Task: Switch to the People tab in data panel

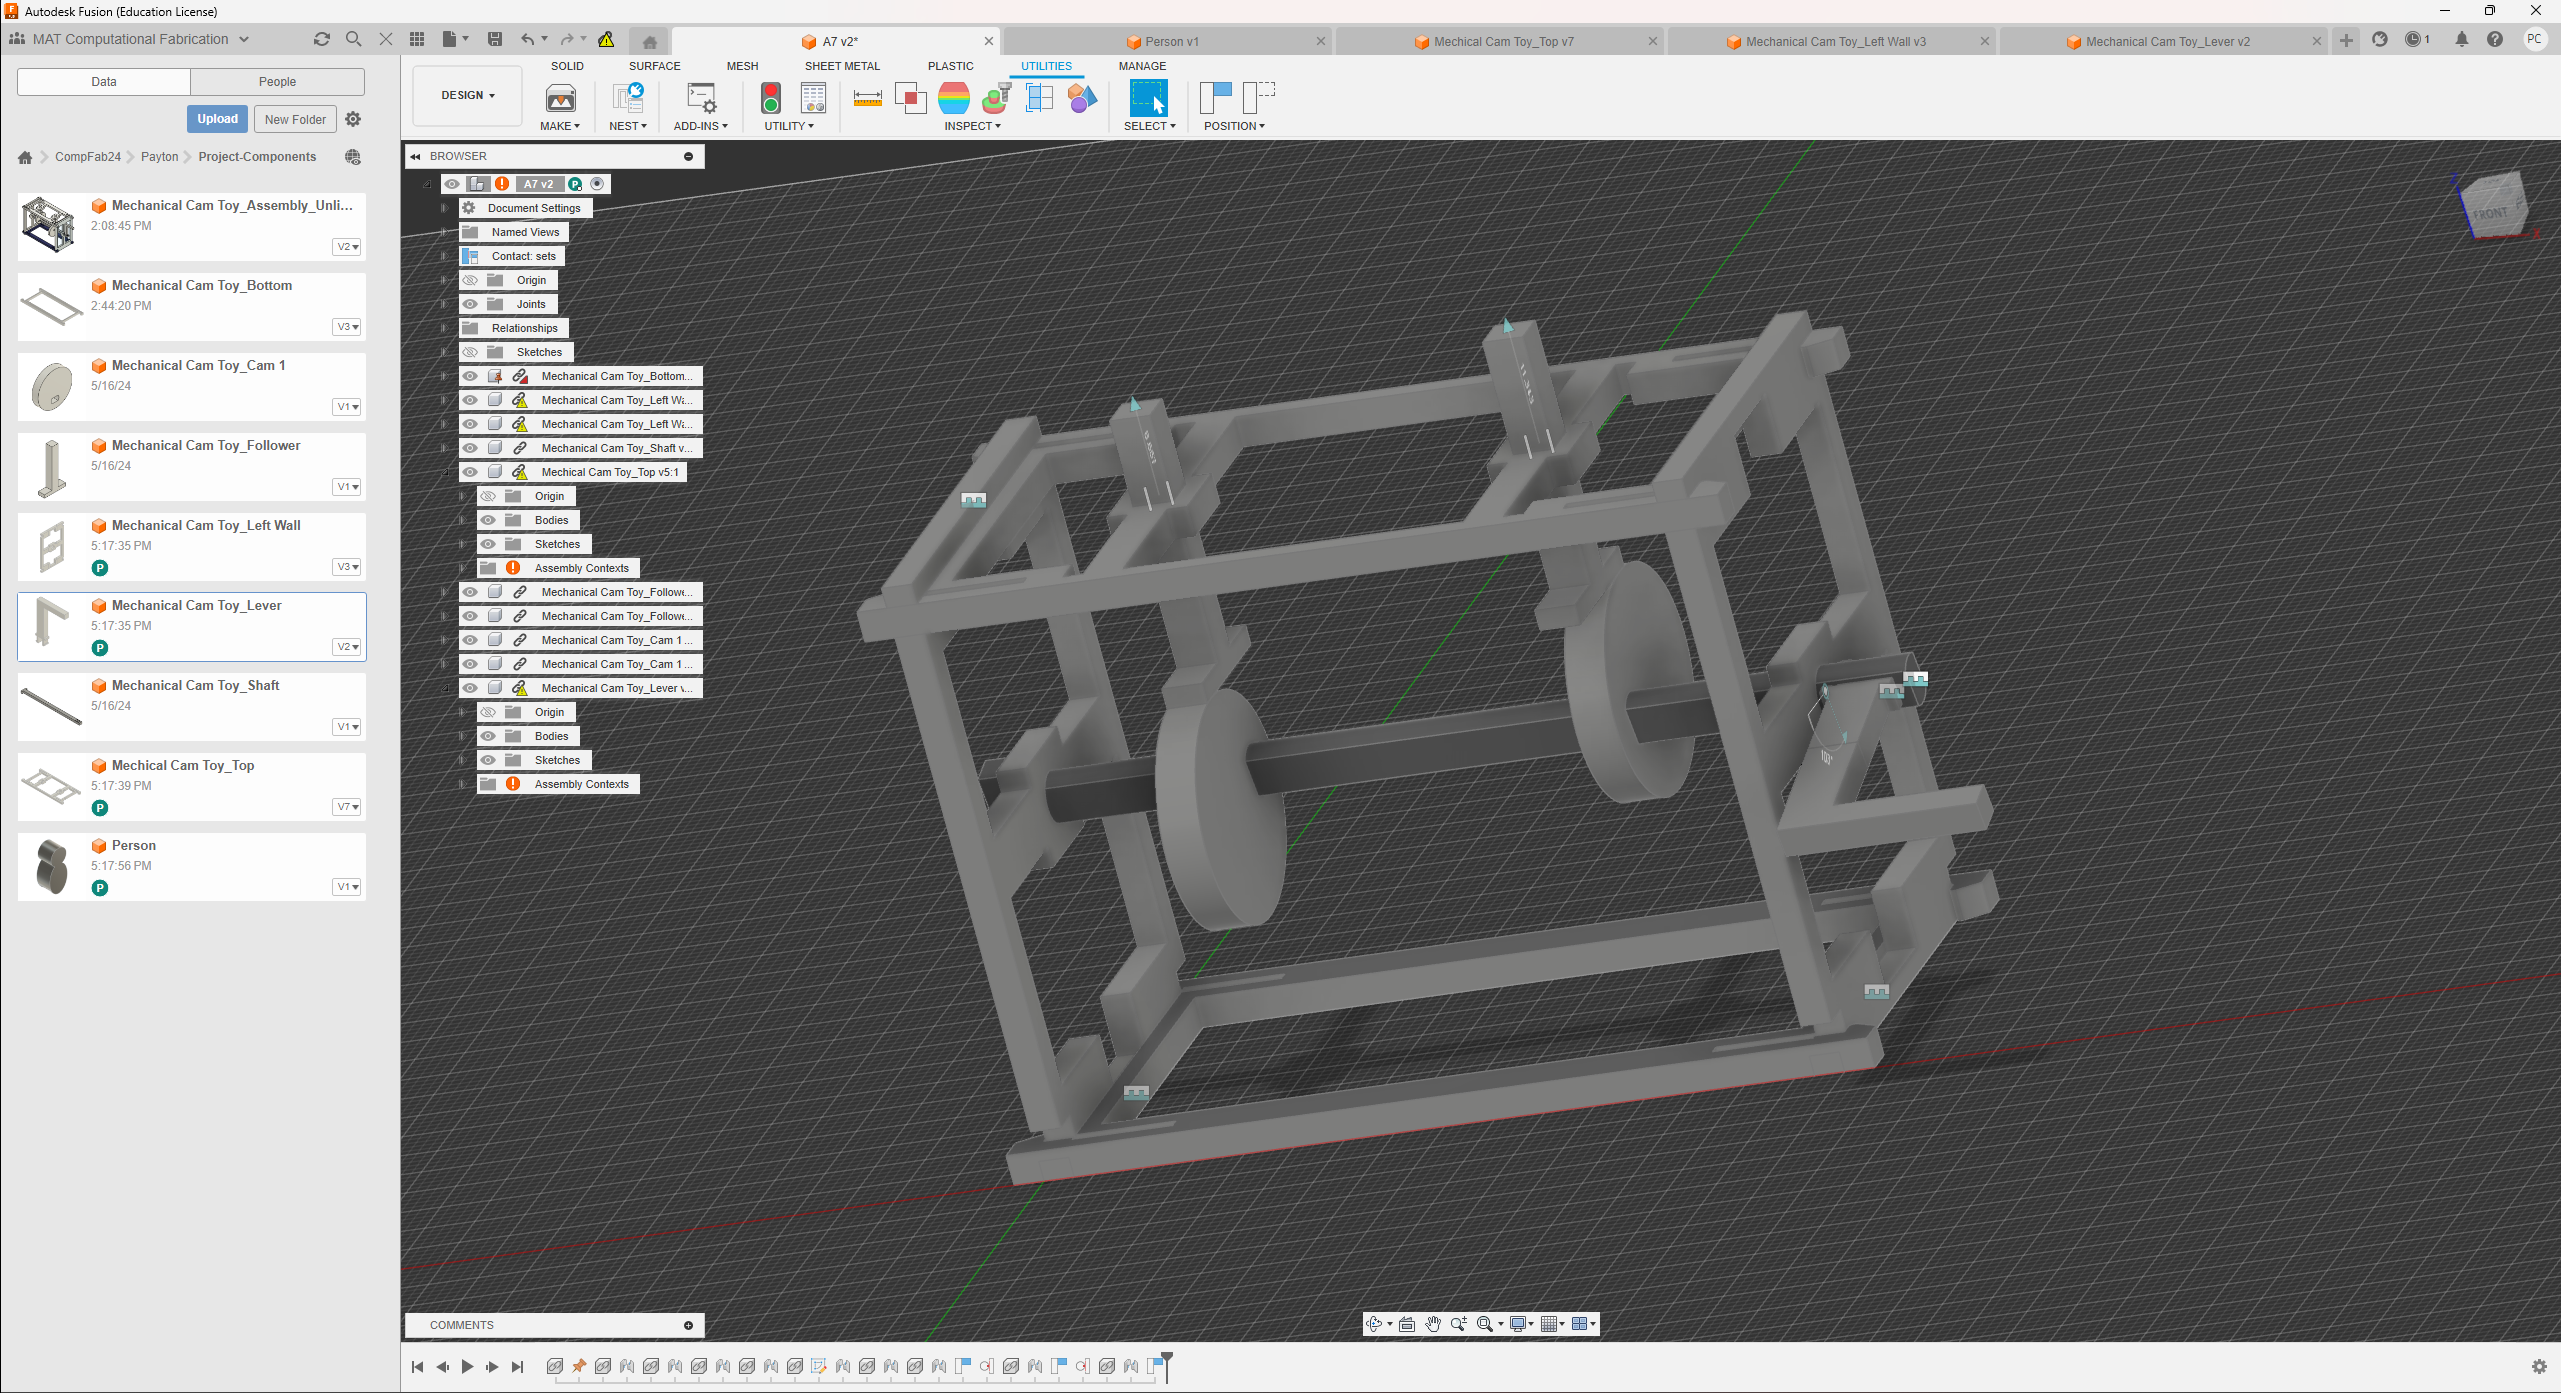Action: pos(277,82)
